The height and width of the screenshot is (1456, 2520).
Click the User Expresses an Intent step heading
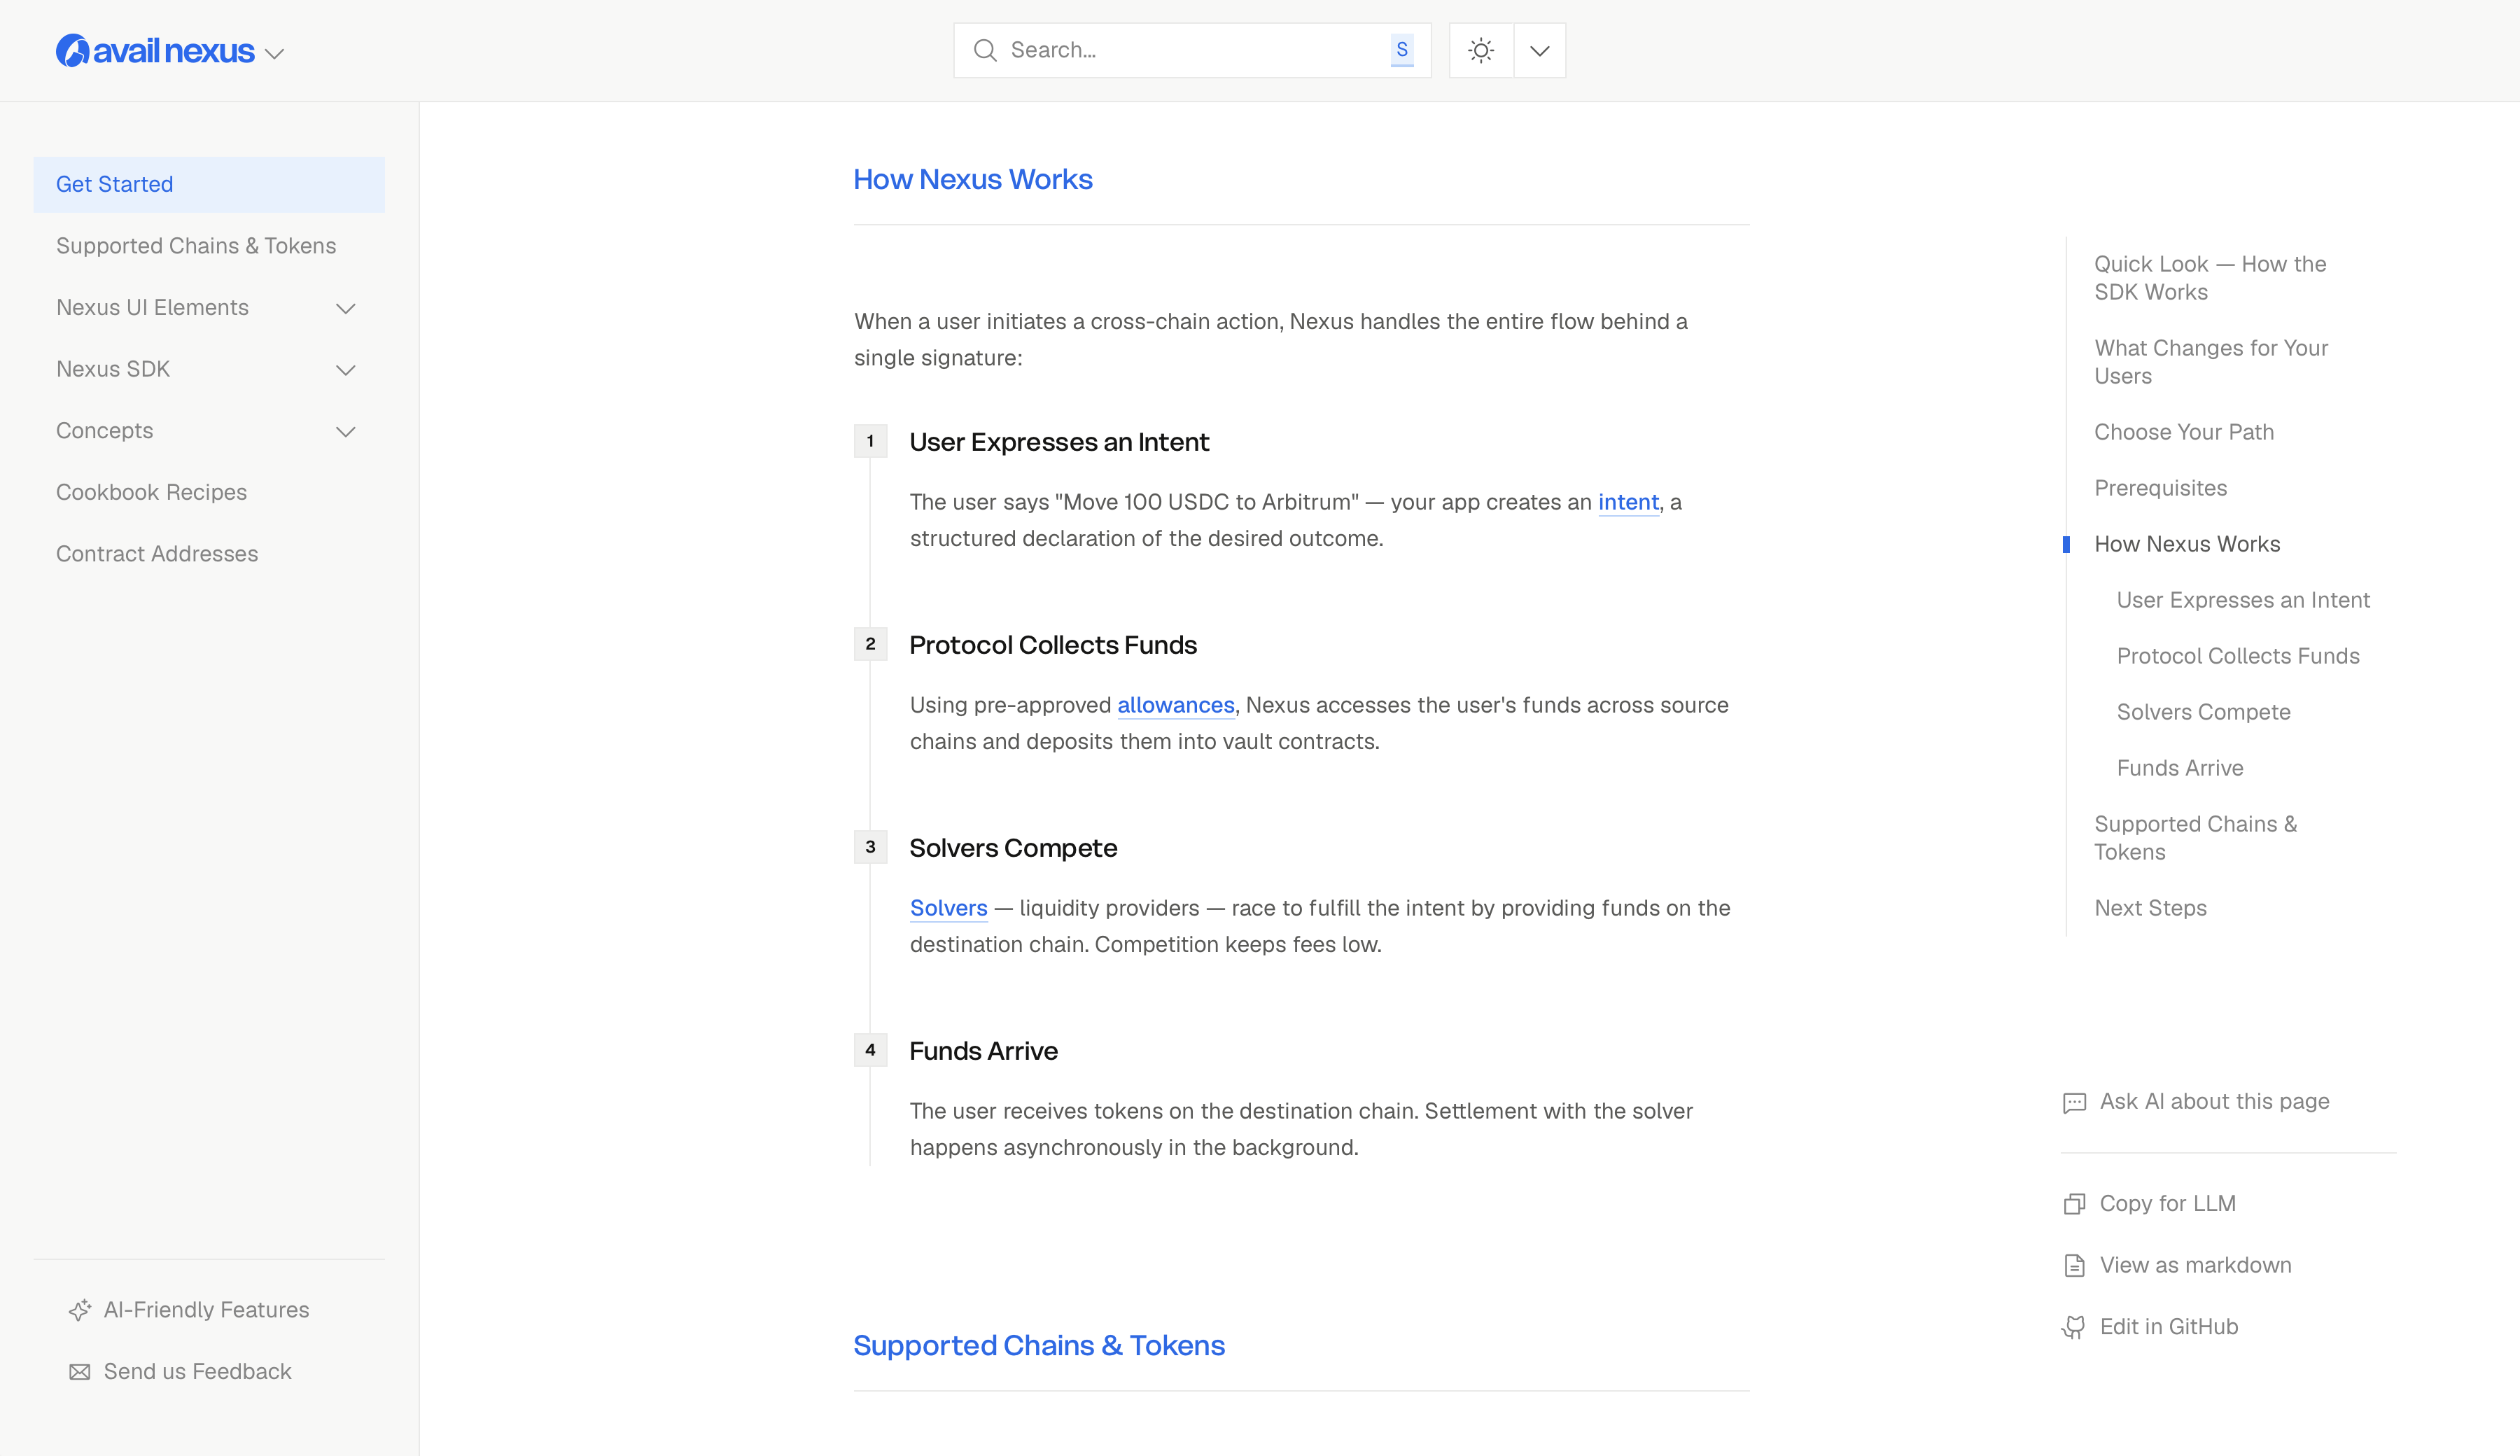click(x=1059, y=442)
